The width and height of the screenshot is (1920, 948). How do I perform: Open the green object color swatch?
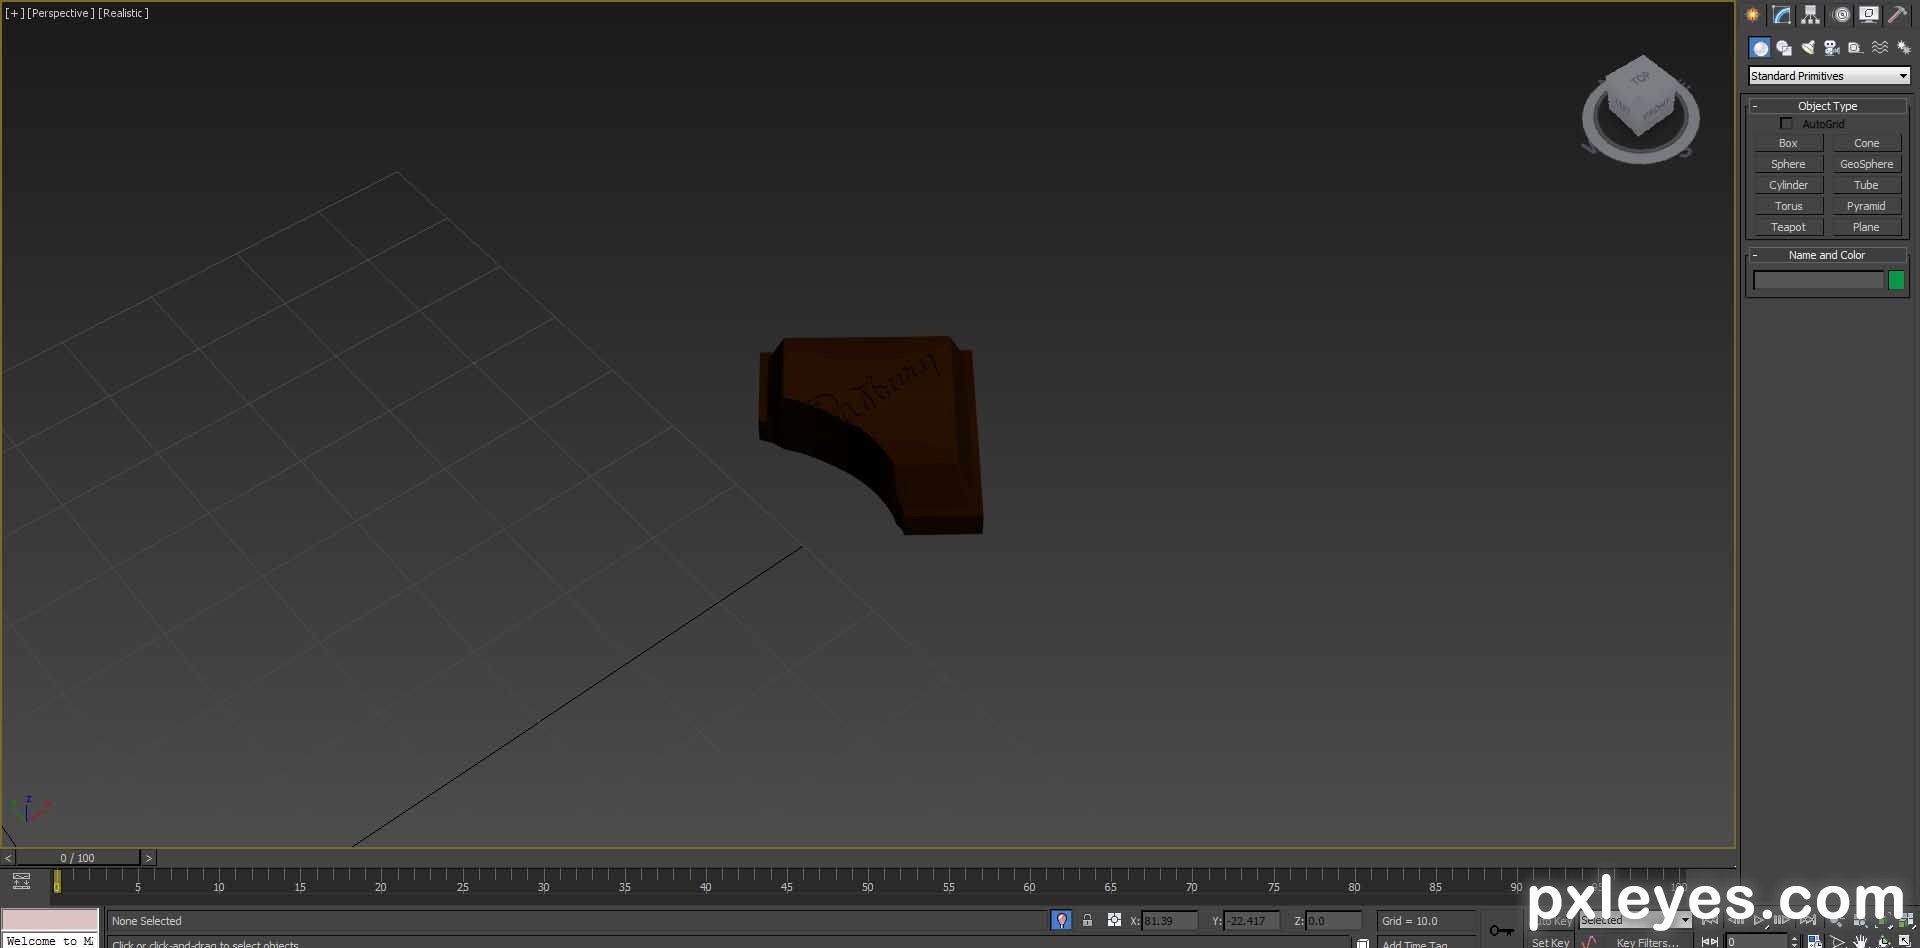1896,281
